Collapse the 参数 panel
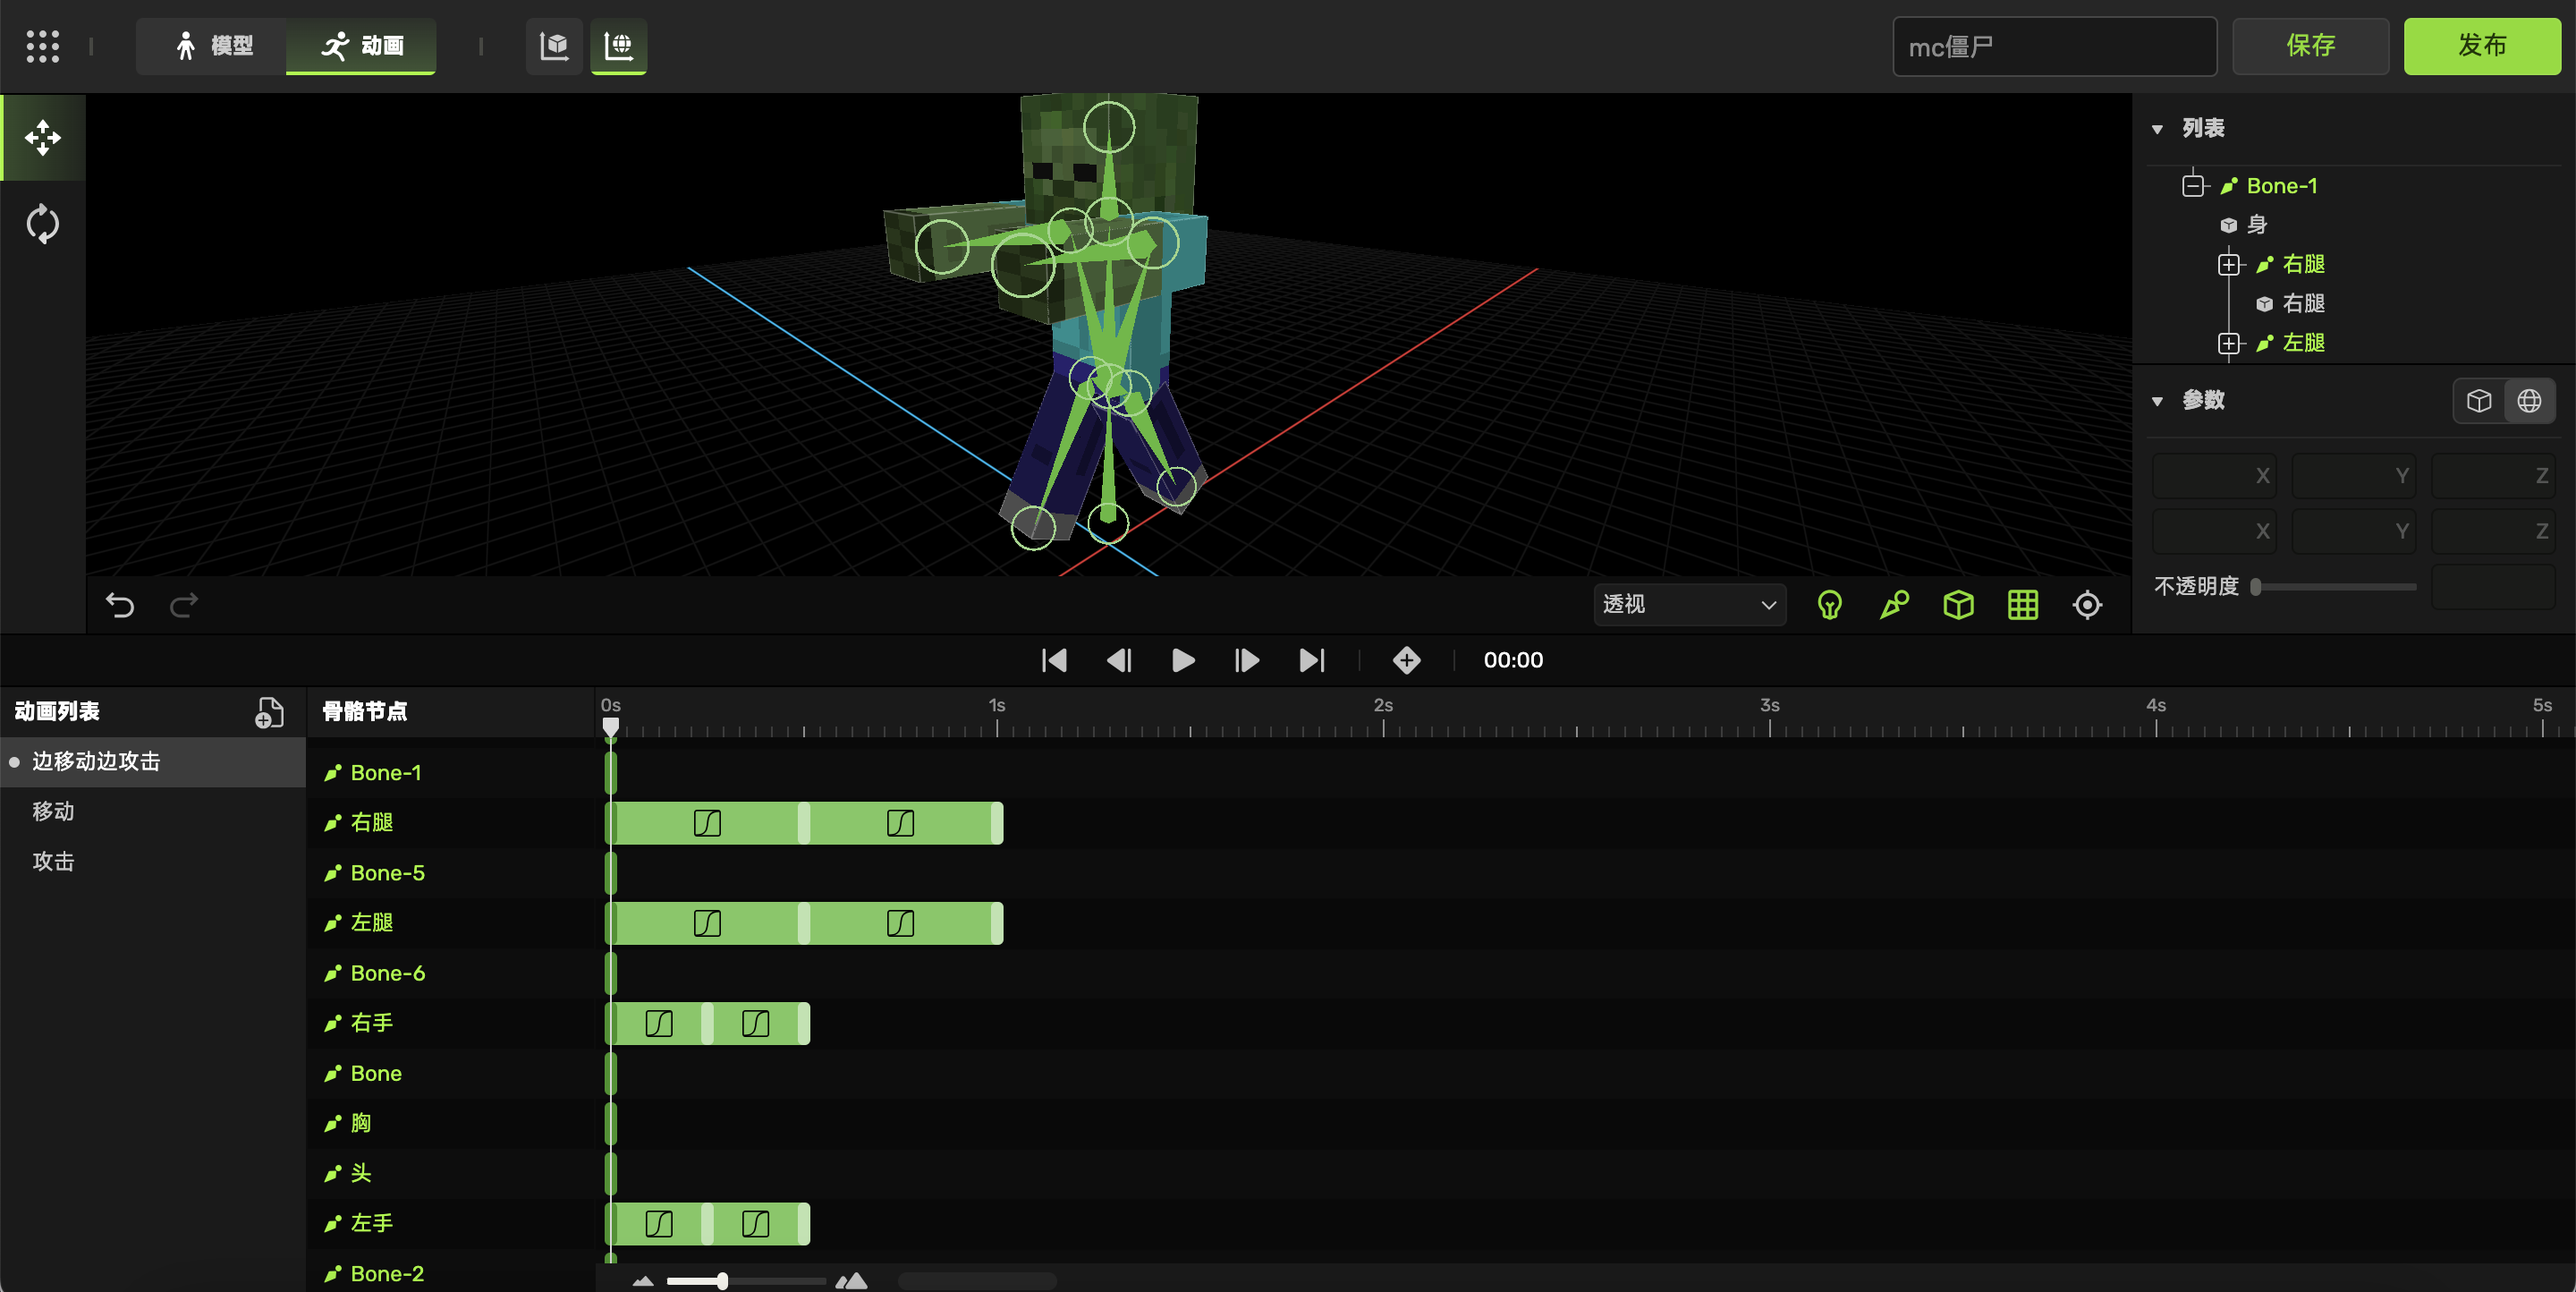The height and width of the screenshot is (1292, 2576). click(2157, 401)
